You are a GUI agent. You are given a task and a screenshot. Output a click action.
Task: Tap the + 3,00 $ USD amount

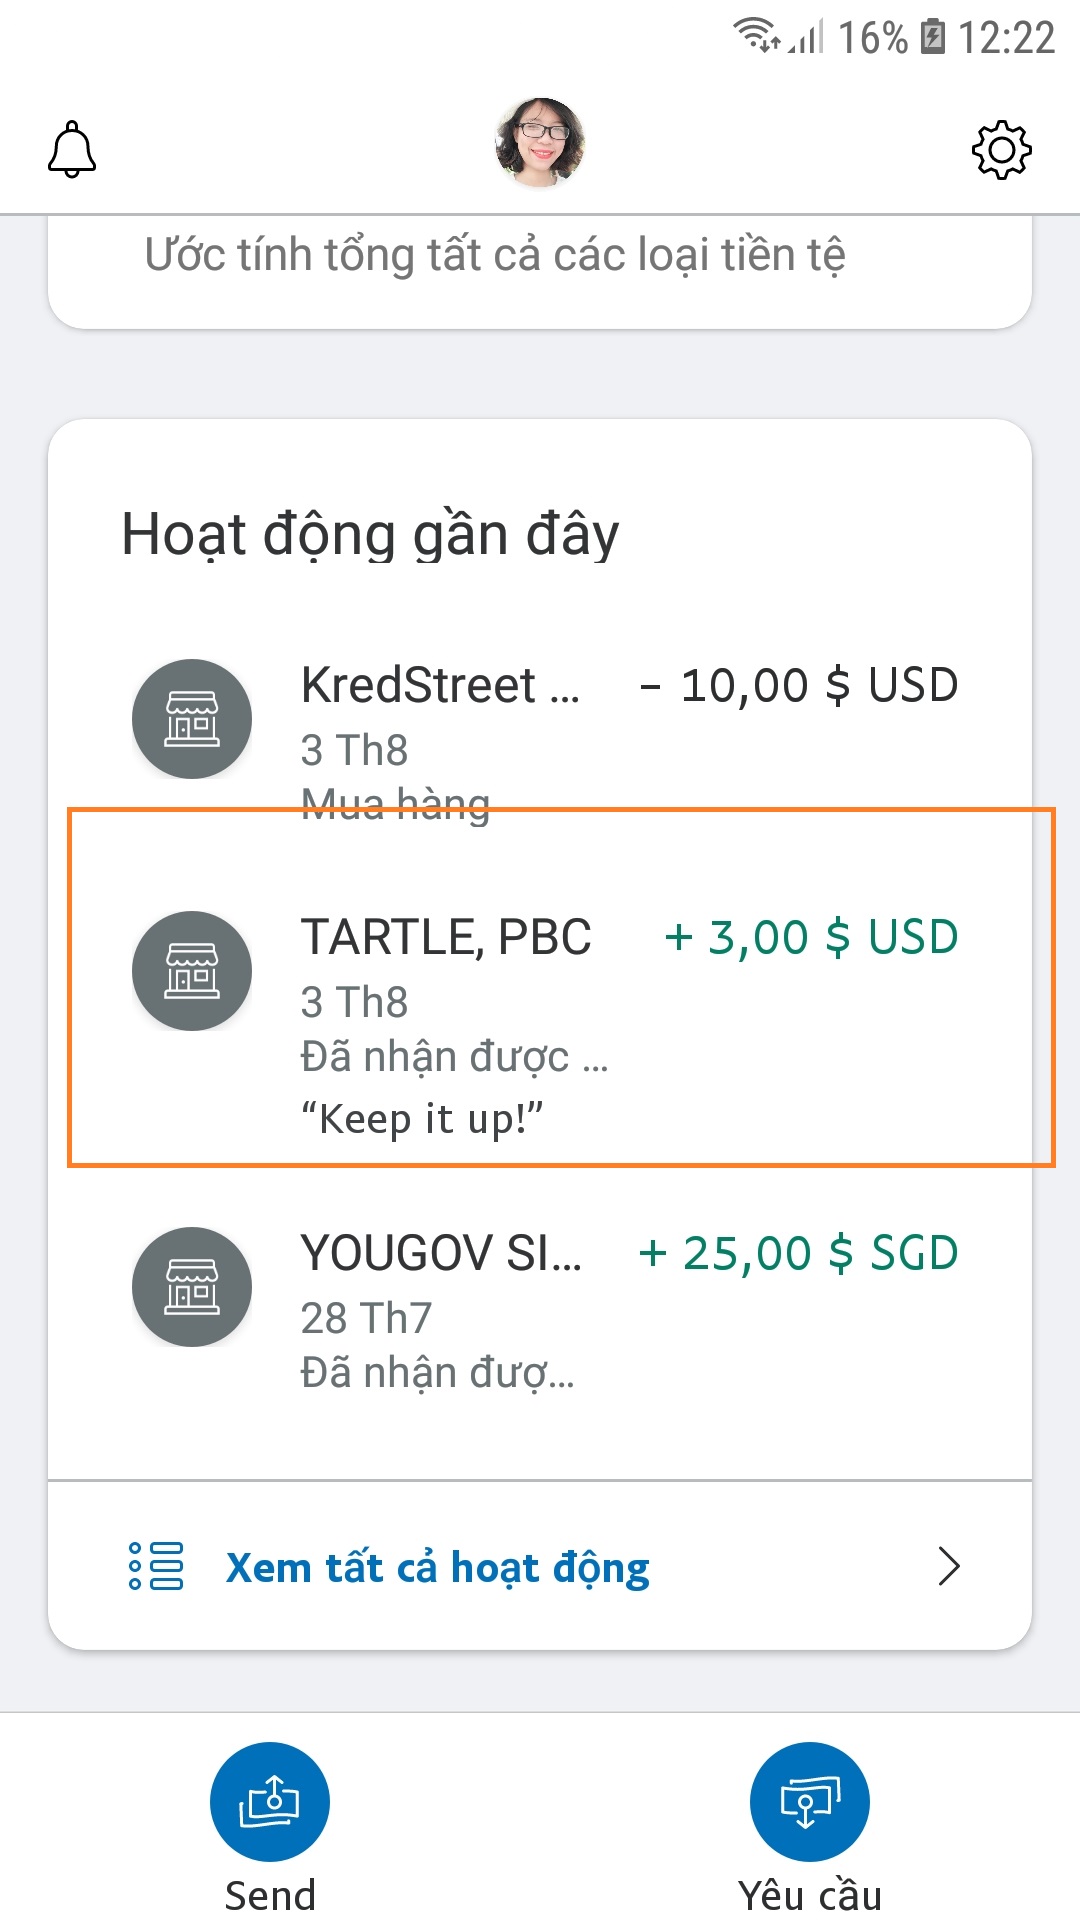pos(811,938)
